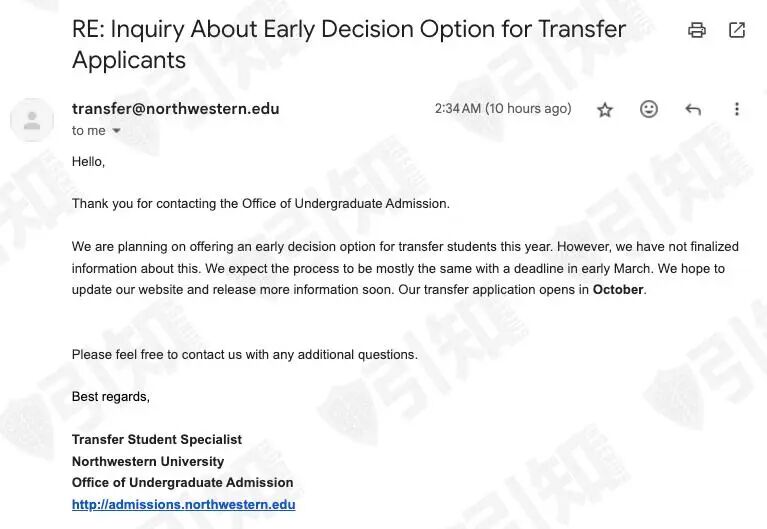Click "Transfer Student Specialist" in the signature
The image size is (767, 529).
[x=157, y=439]
